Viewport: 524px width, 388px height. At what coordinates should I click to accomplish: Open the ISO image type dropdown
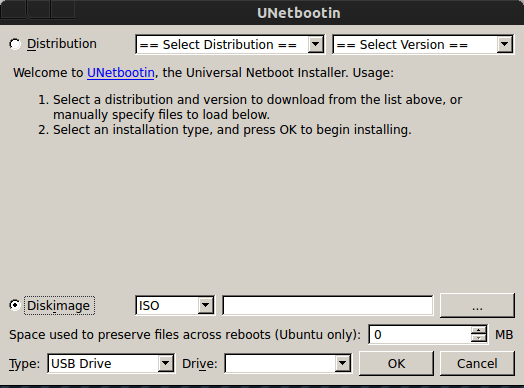[x=175, y=305]
